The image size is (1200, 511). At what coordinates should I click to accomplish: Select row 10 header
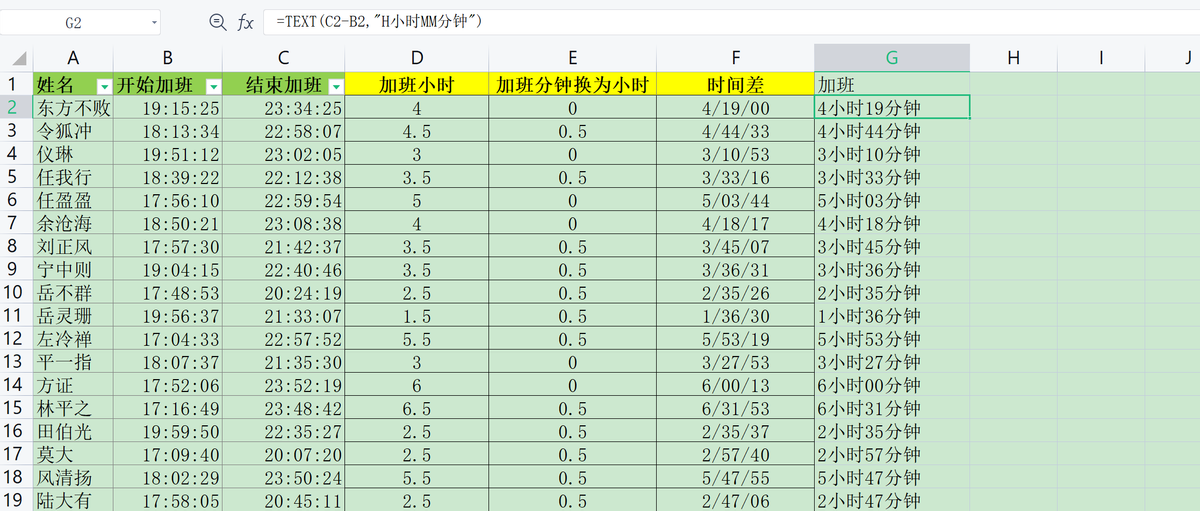(16, 292)
